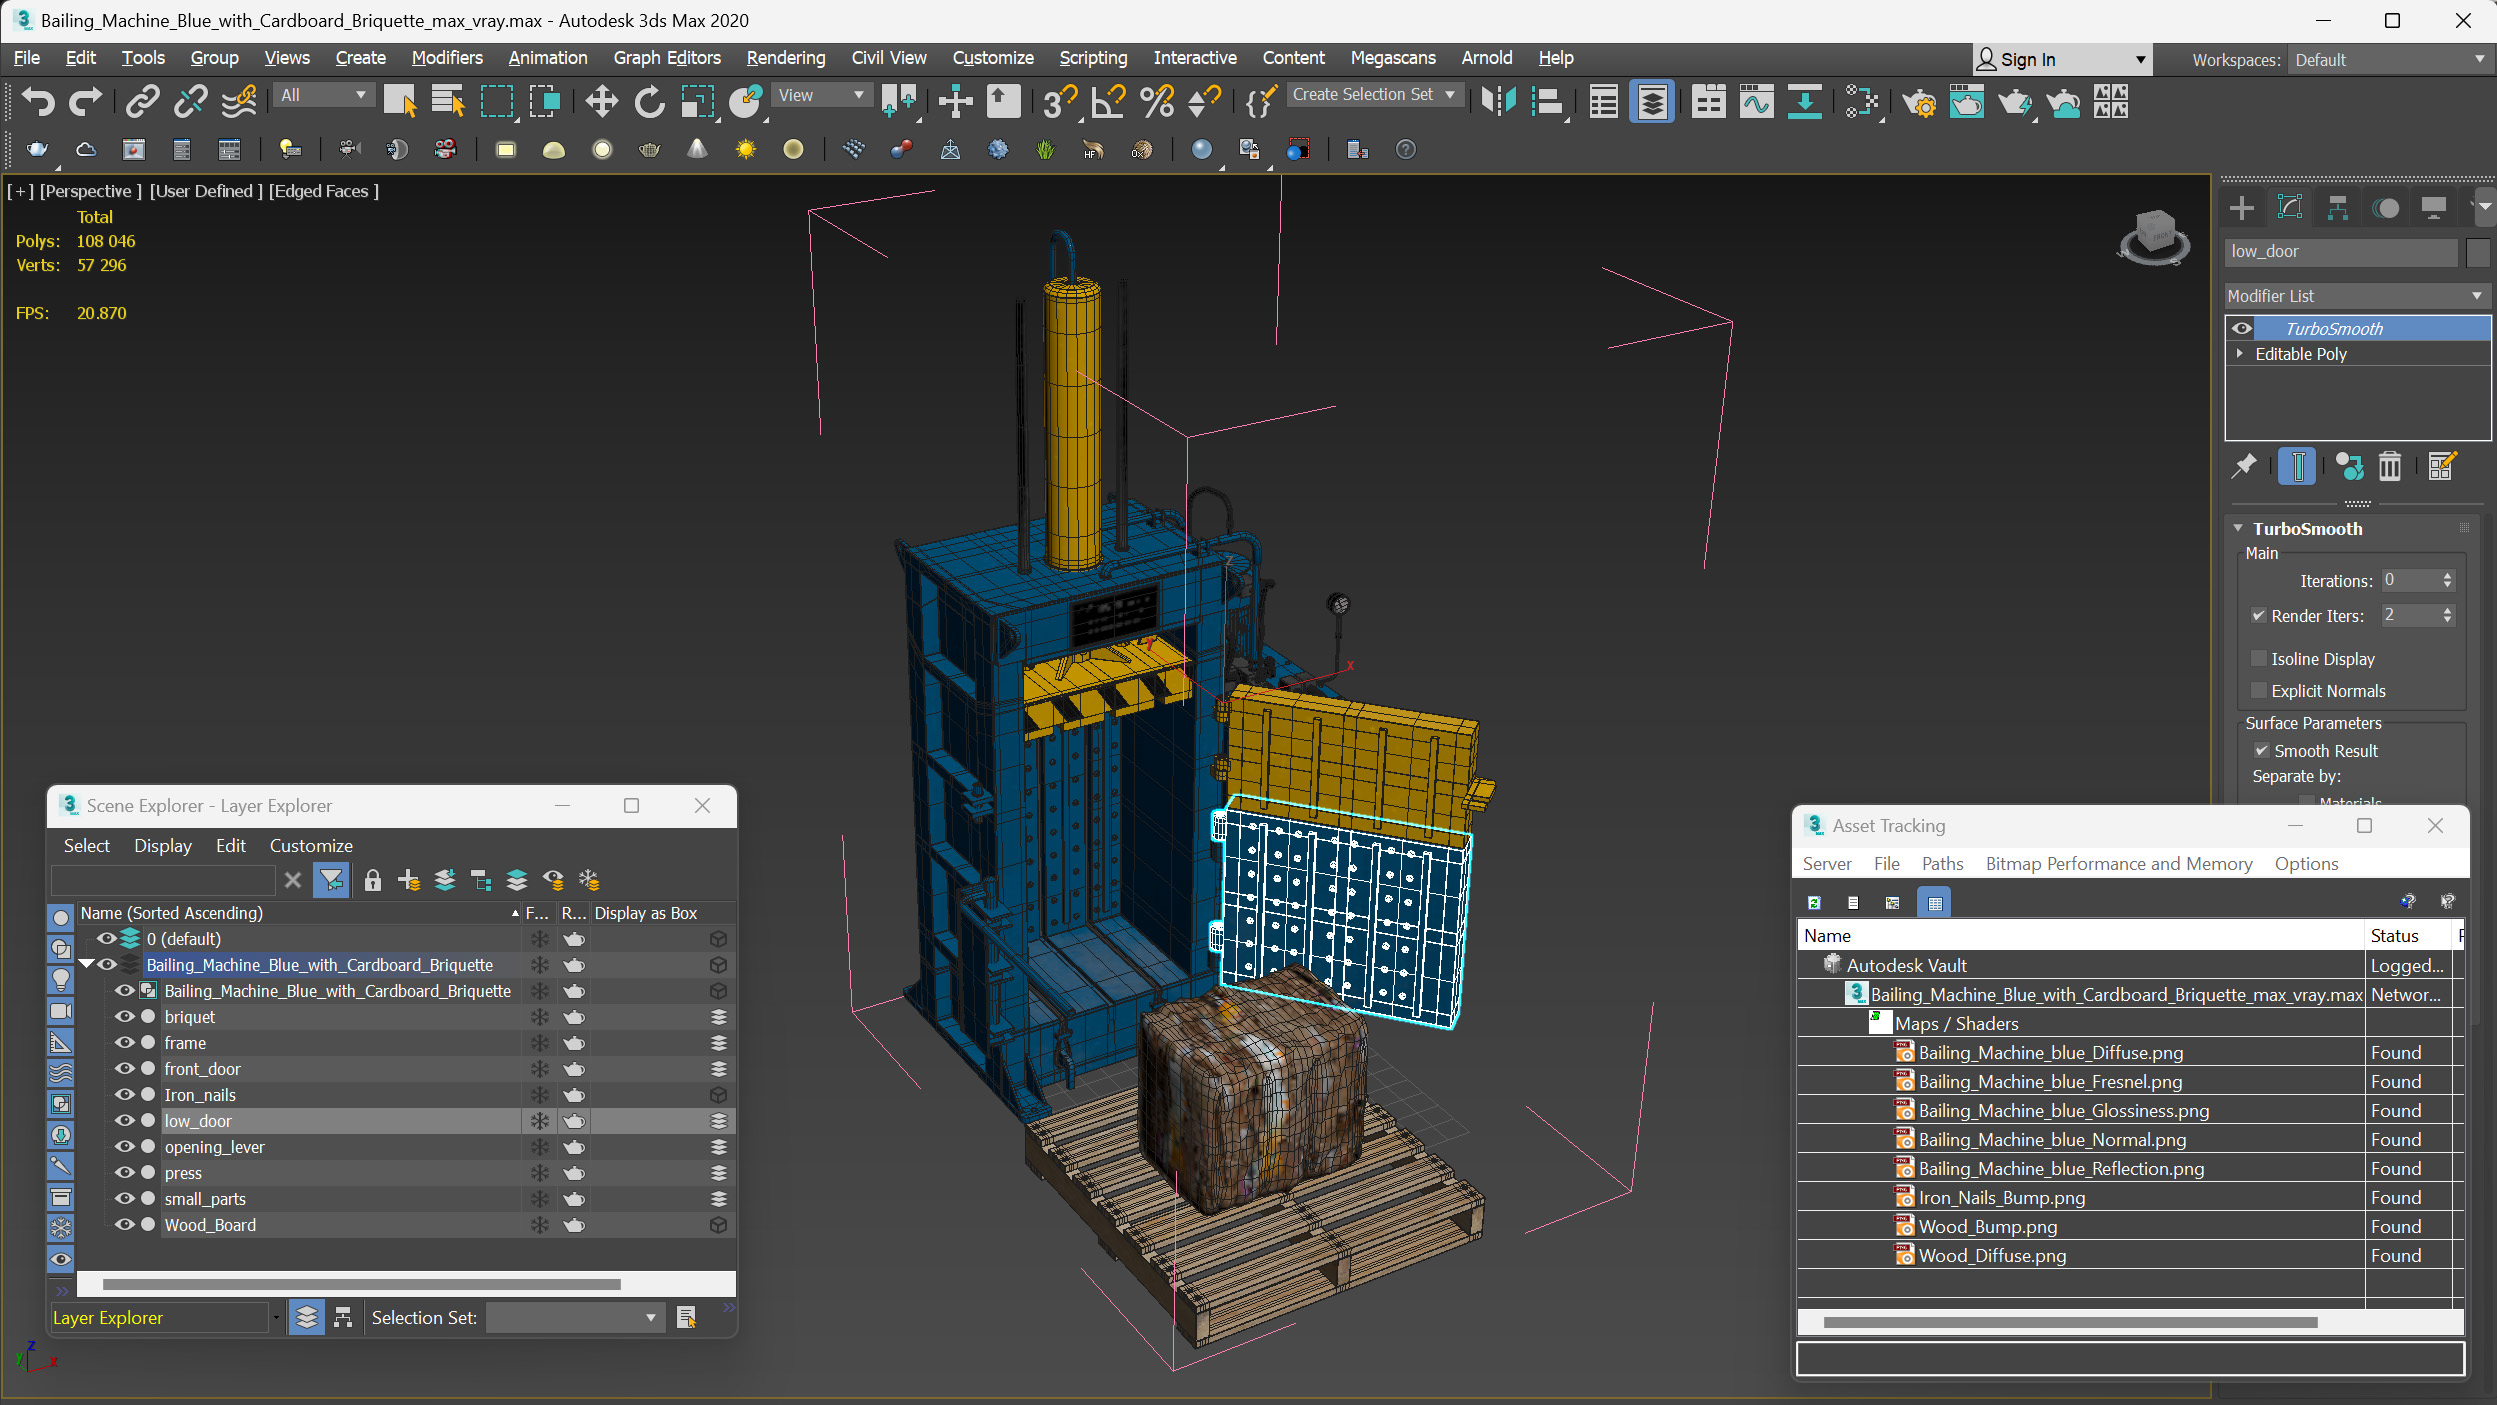This screenshot has height=1405, width=2497.
Task: Toggle the 3D Snaps icon
Action: (x=1059, y=101)
